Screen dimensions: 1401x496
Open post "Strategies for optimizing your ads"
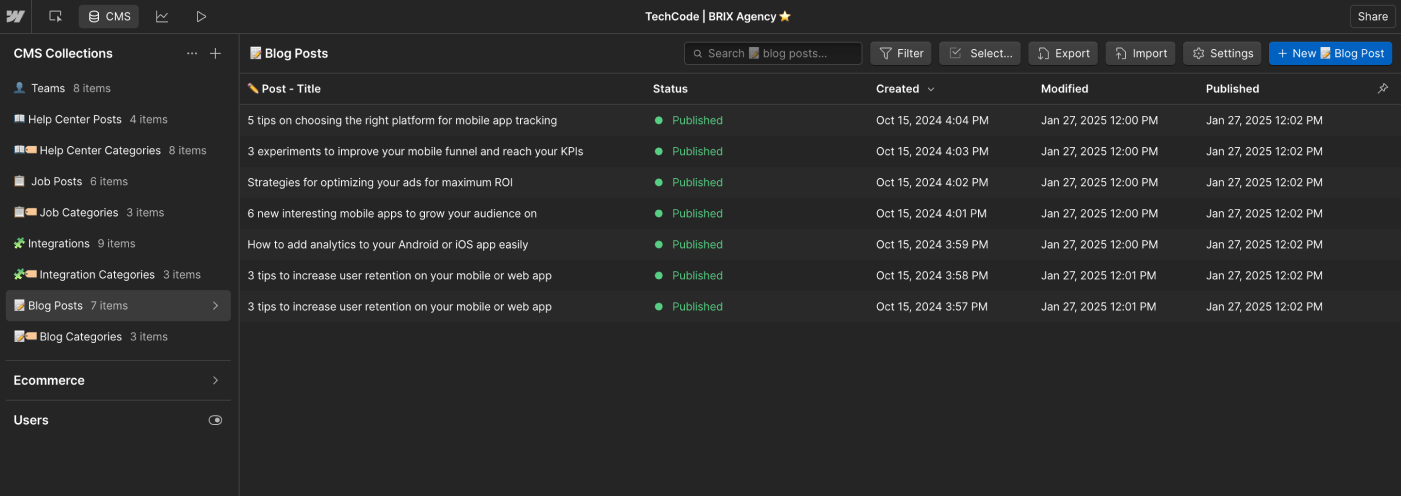pyautogui.click(x=380, y=182)
